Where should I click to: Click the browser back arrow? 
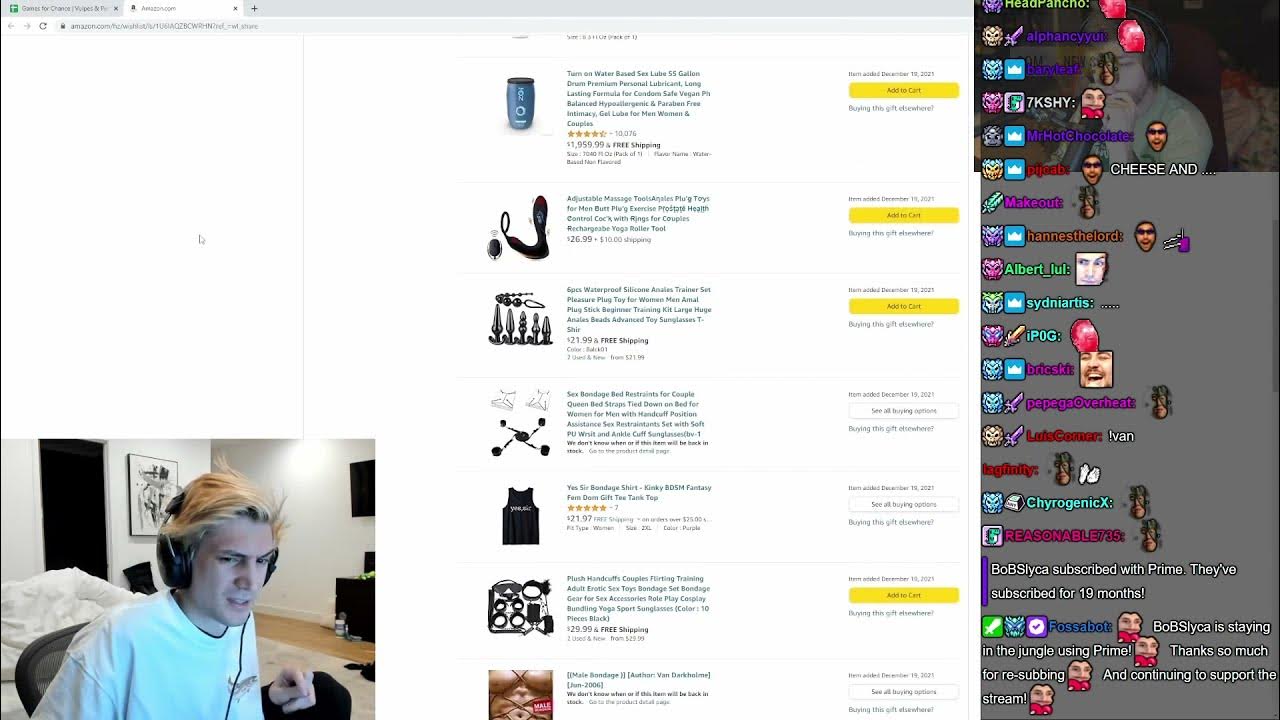click(x=11, y=25)
